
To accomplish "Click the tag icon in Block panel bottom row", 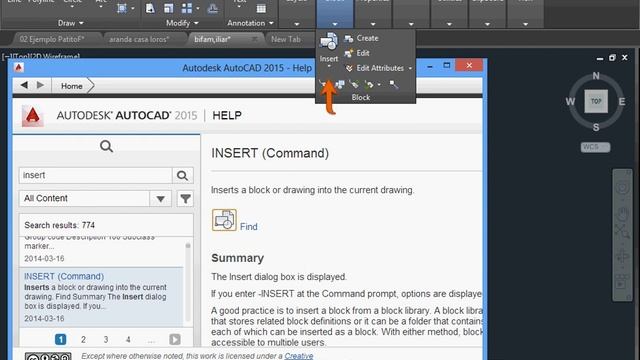I will (354, 84).
